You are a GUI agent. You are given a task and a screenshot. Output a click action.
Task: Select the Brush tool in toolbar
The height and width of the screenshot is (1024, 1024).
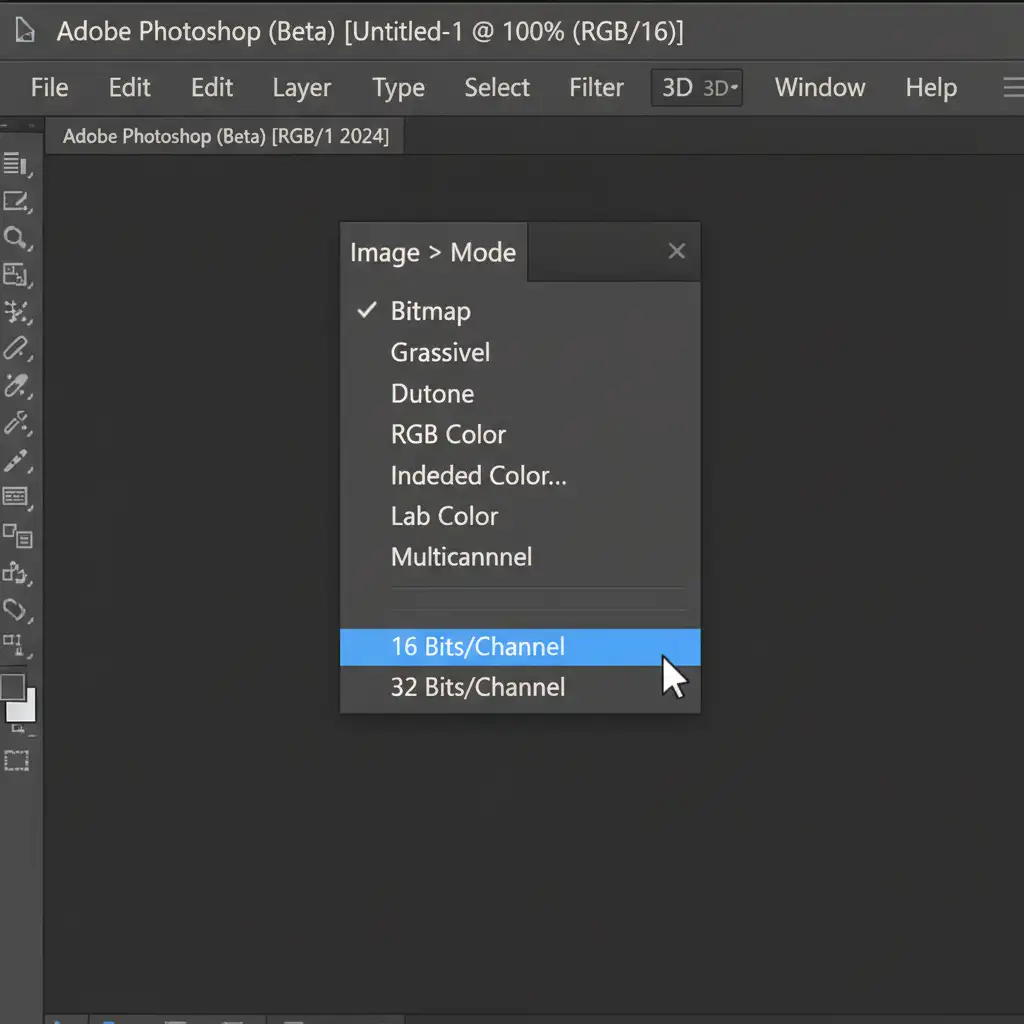click(16, 460)
